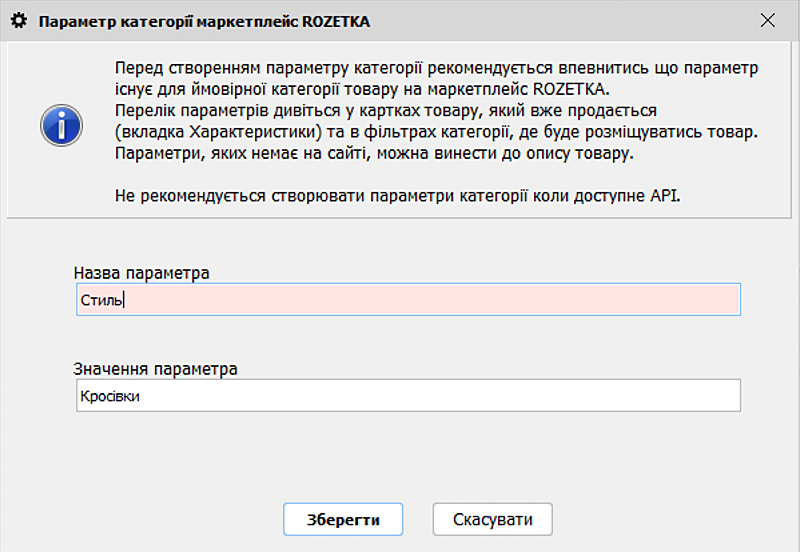The width and height of the screenshot is (800, 552).
Task: Close the ROZETKA parameter dialog
Action: (x=767, y=21)
